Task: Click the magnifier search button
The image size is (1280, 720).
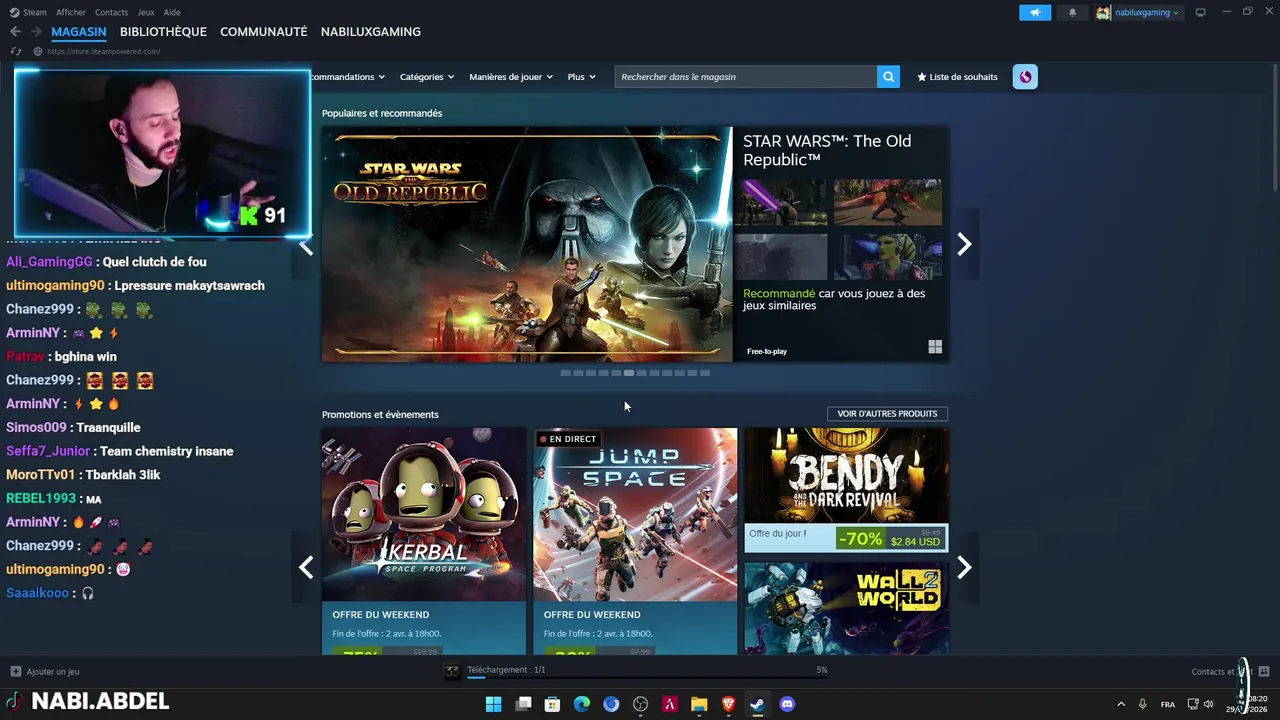Action: 888,77
